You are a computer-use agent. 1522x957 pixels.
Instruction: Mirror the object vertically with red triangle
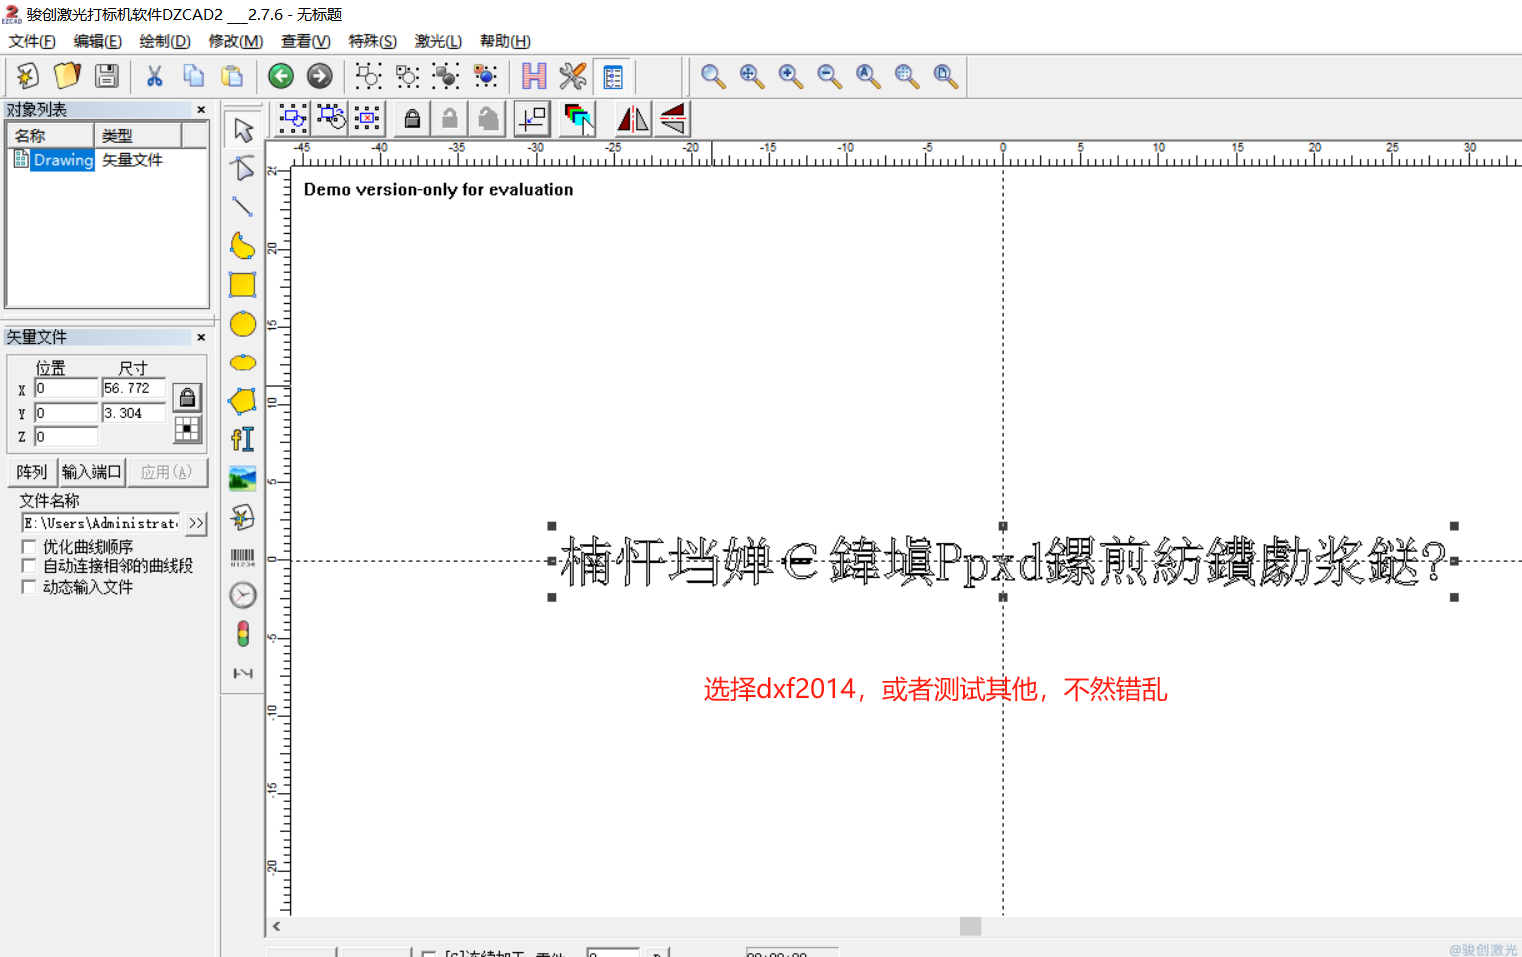[673, 119]
